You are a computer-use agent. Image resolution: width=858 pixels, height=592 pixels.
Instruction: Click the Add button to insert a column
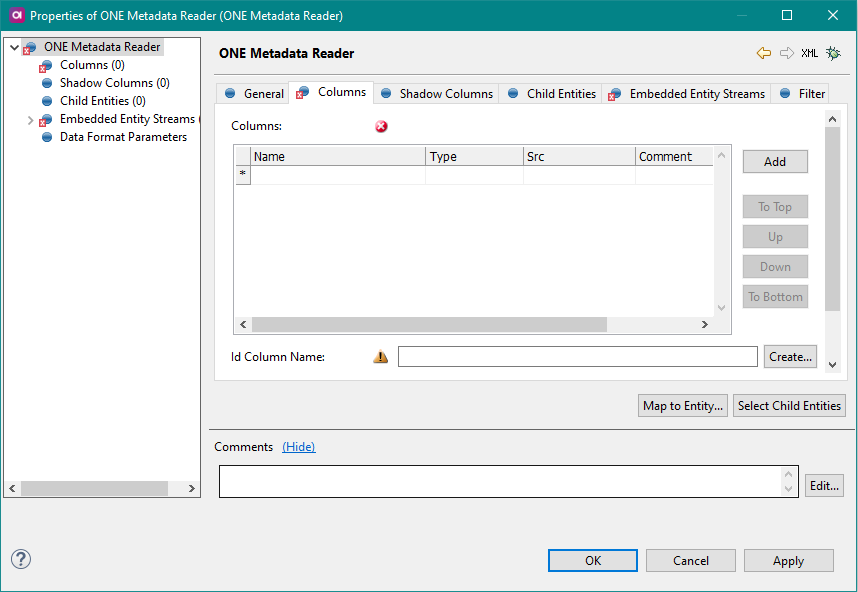775,161
